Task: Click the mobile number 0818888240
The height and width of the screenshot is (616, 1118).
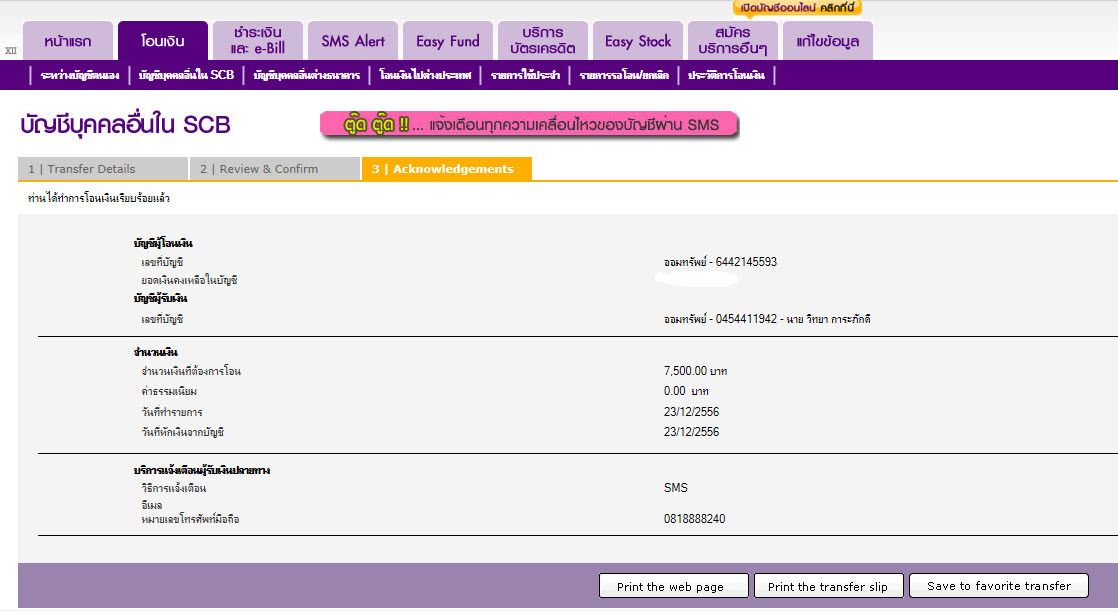Action: click(x=694, y=519)
